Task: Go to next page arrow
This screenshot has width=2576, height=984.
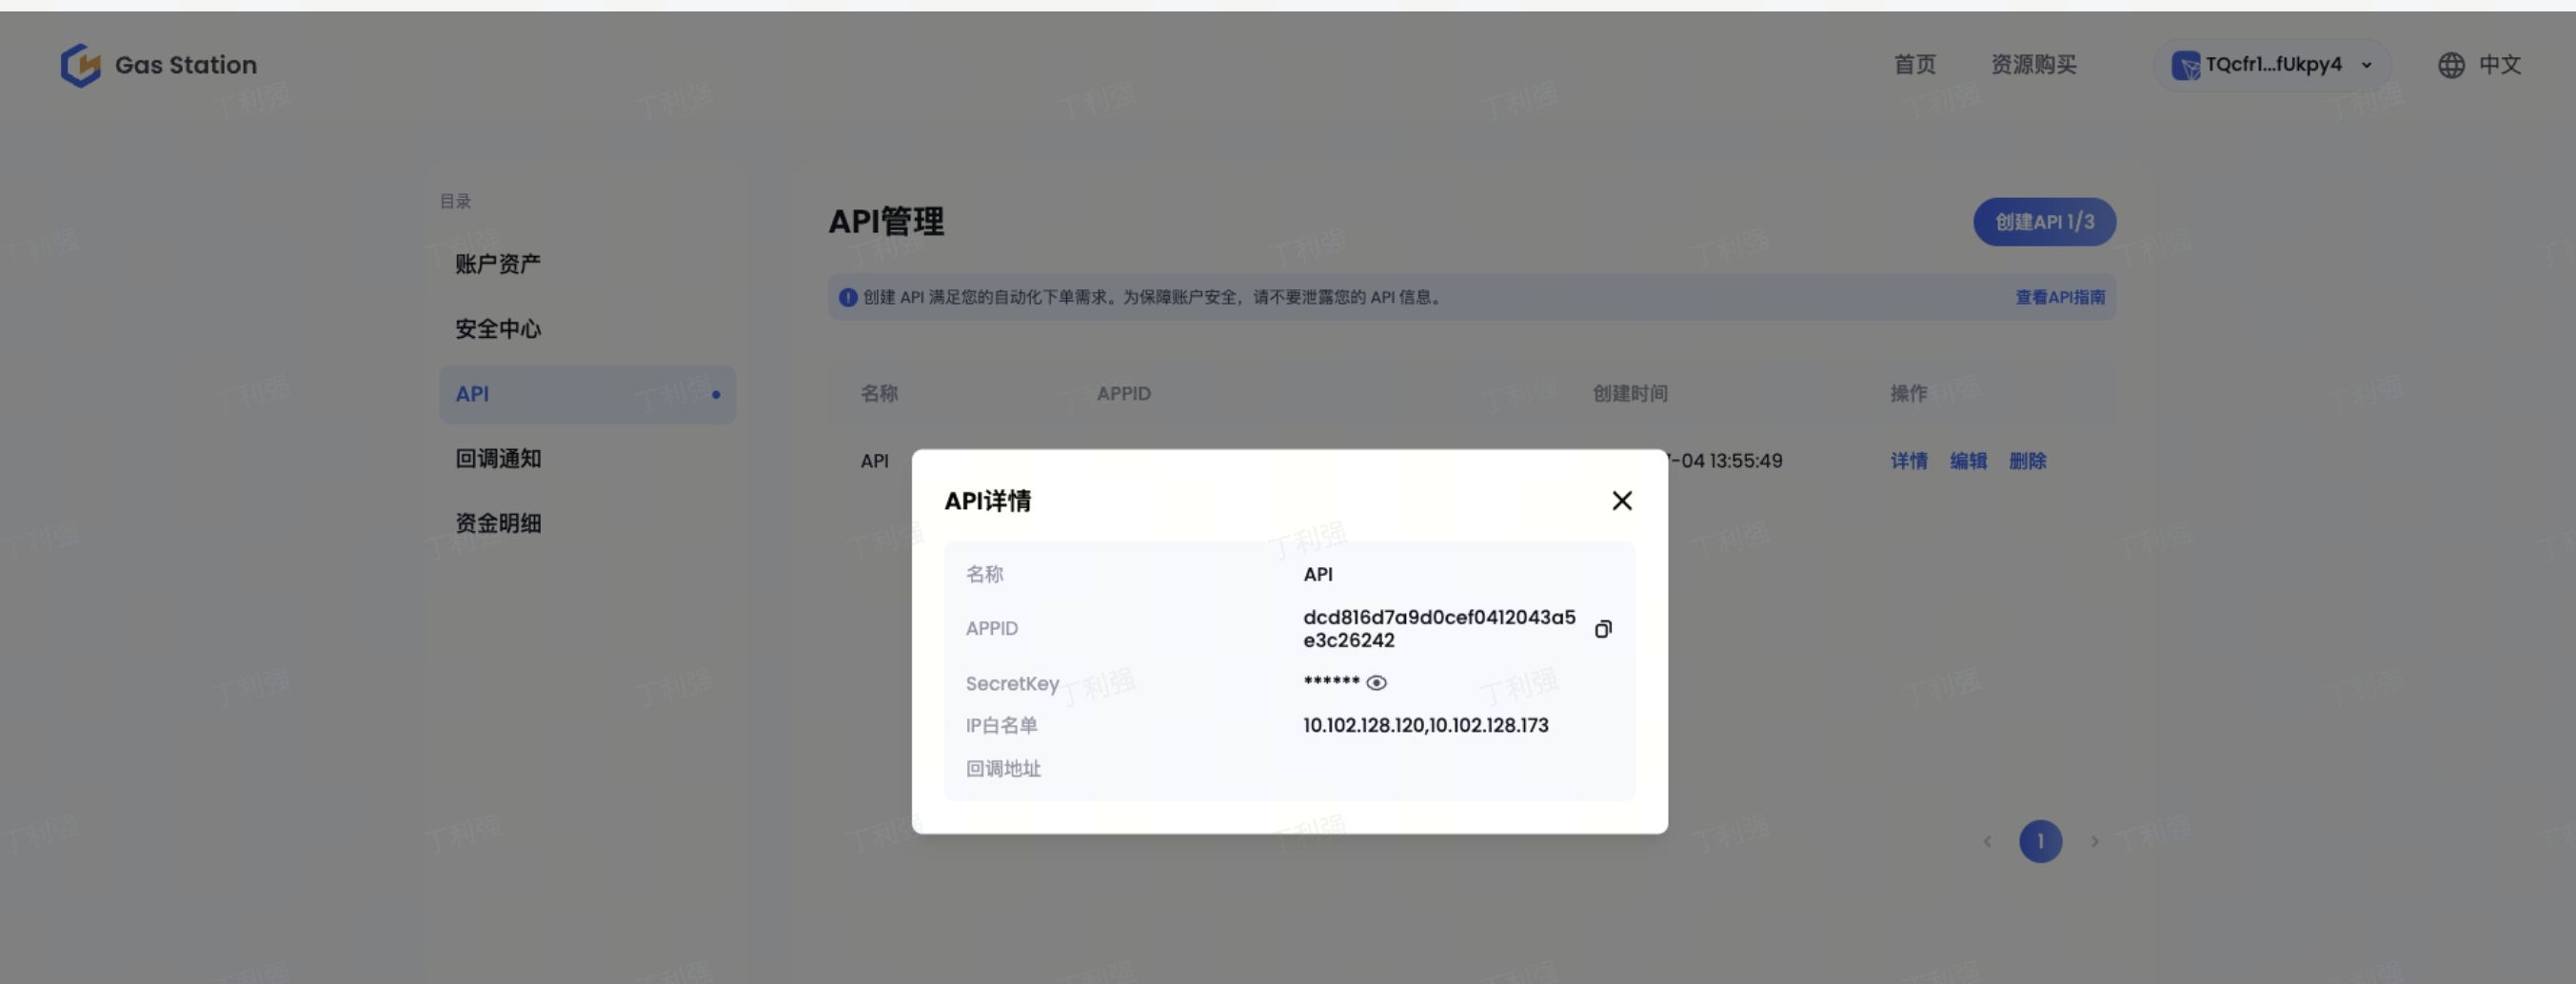Action: [x=2094, y=842]
